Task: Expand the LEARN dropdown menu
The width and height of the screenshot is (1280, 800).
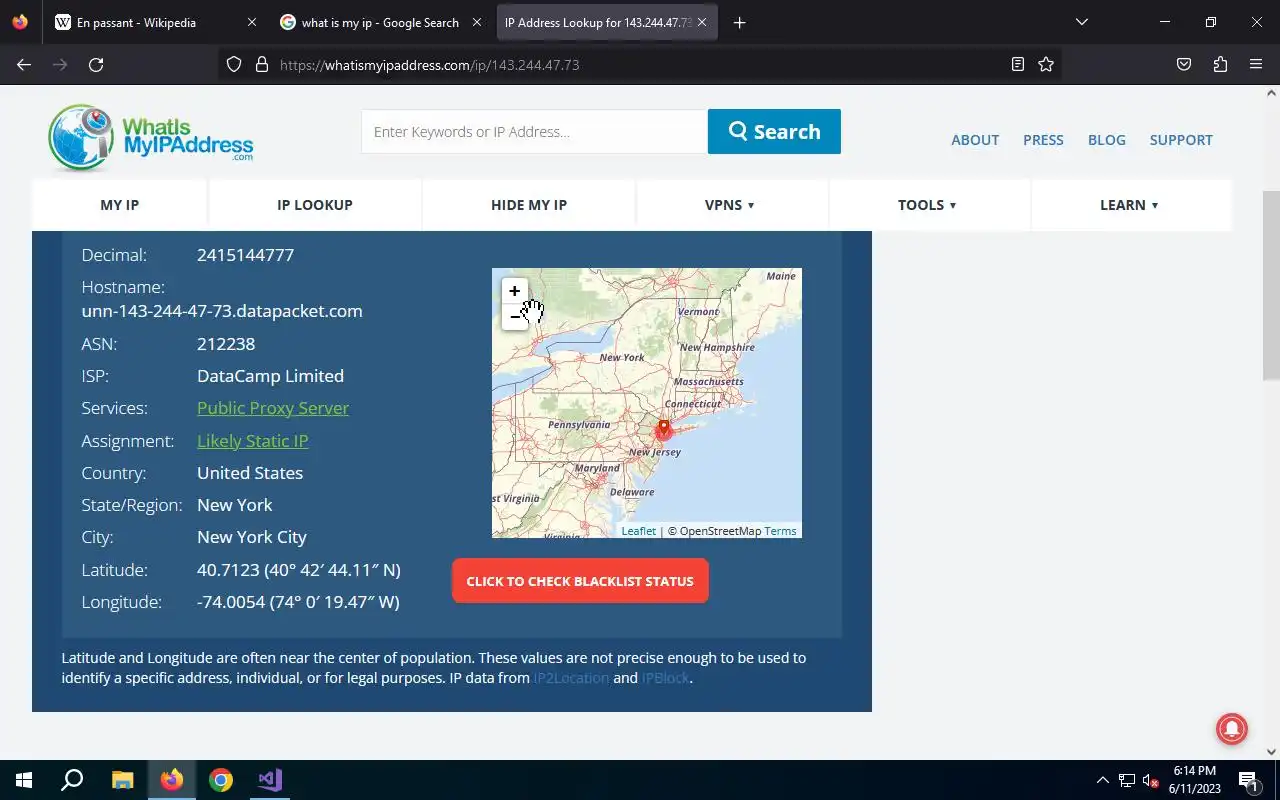Action: [1129, 205]
